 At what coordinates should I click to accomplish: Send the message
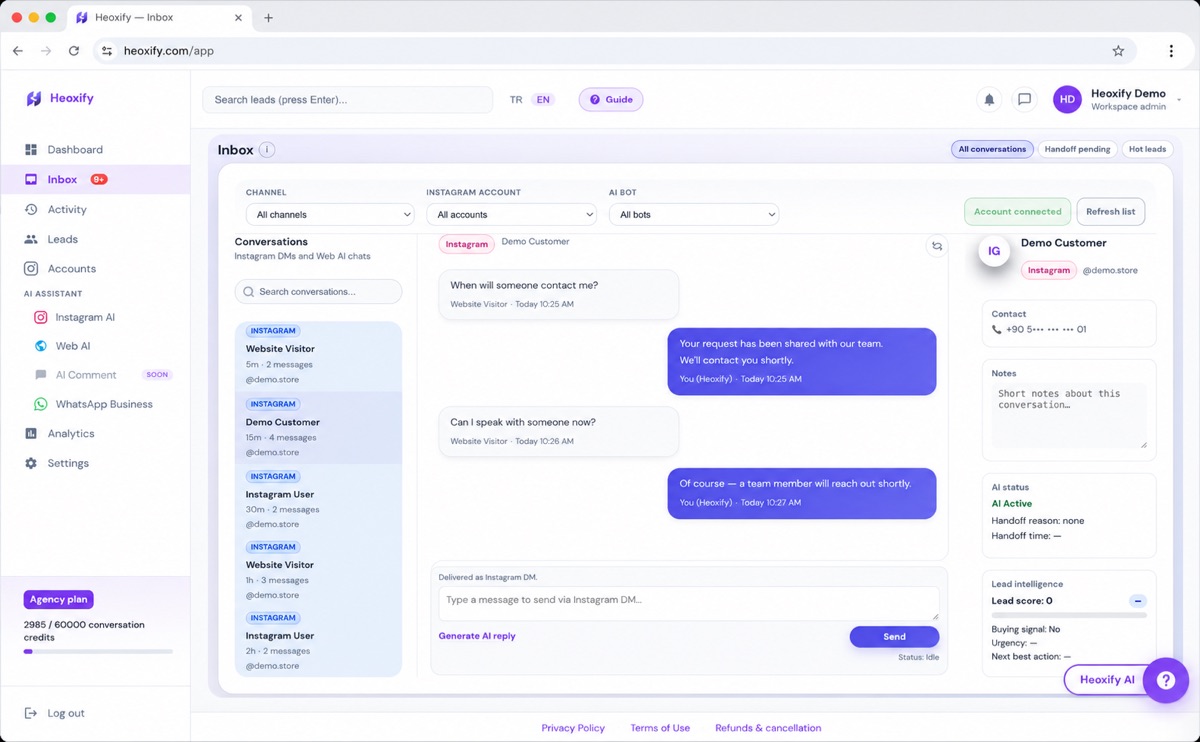coord(894,637)
